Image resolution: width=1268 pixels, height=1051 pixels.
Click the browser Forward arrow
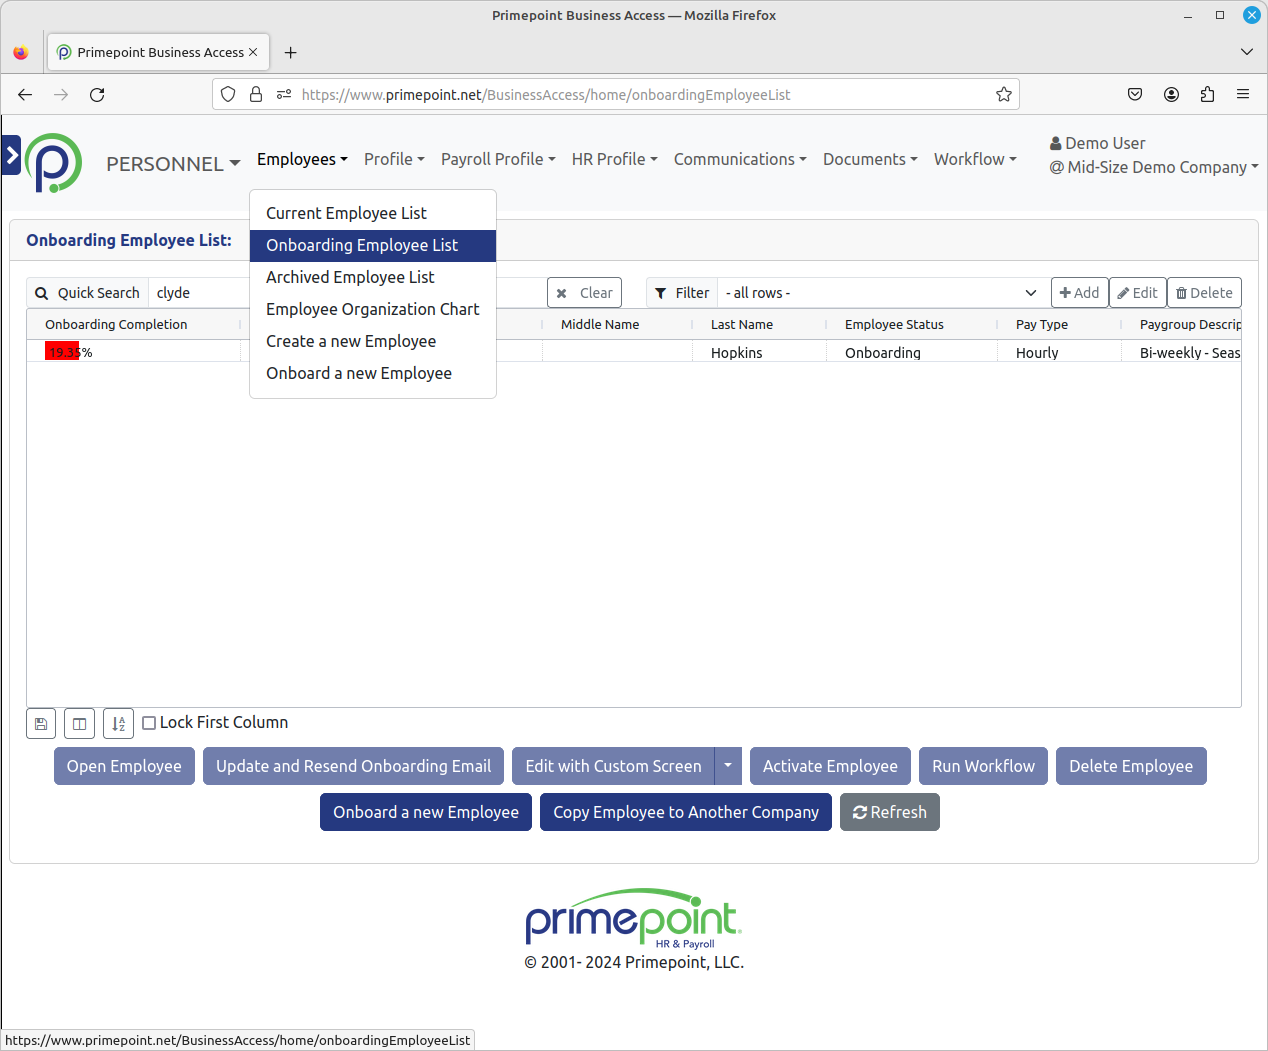pyautogui.click(x=61, y=94)
